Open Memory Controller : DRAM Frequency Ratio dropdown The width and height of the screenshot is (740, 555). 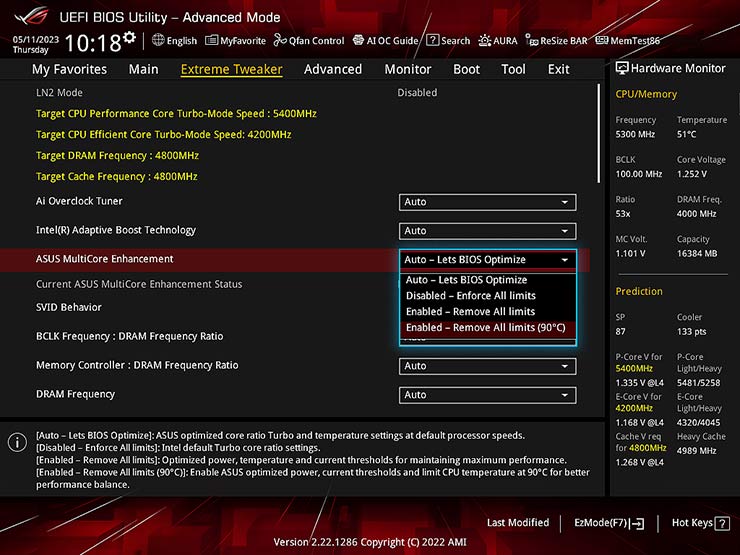click(487, 366)
